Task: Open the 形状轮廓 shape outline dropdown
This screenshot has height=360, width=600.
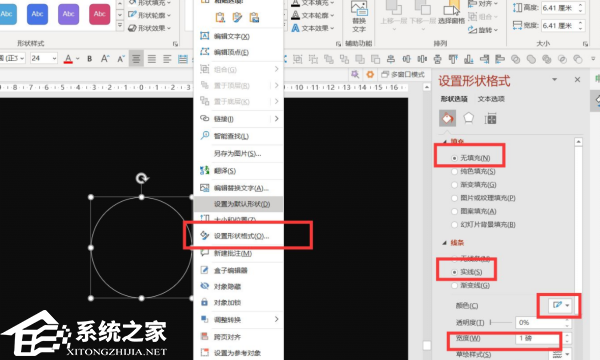Action: tap(149, 15)
